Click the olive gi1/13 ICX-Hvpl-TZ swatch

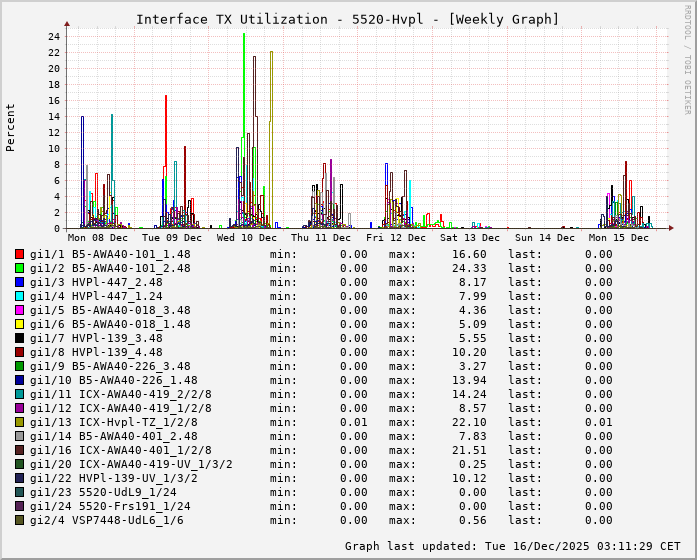tap(19, 422)
